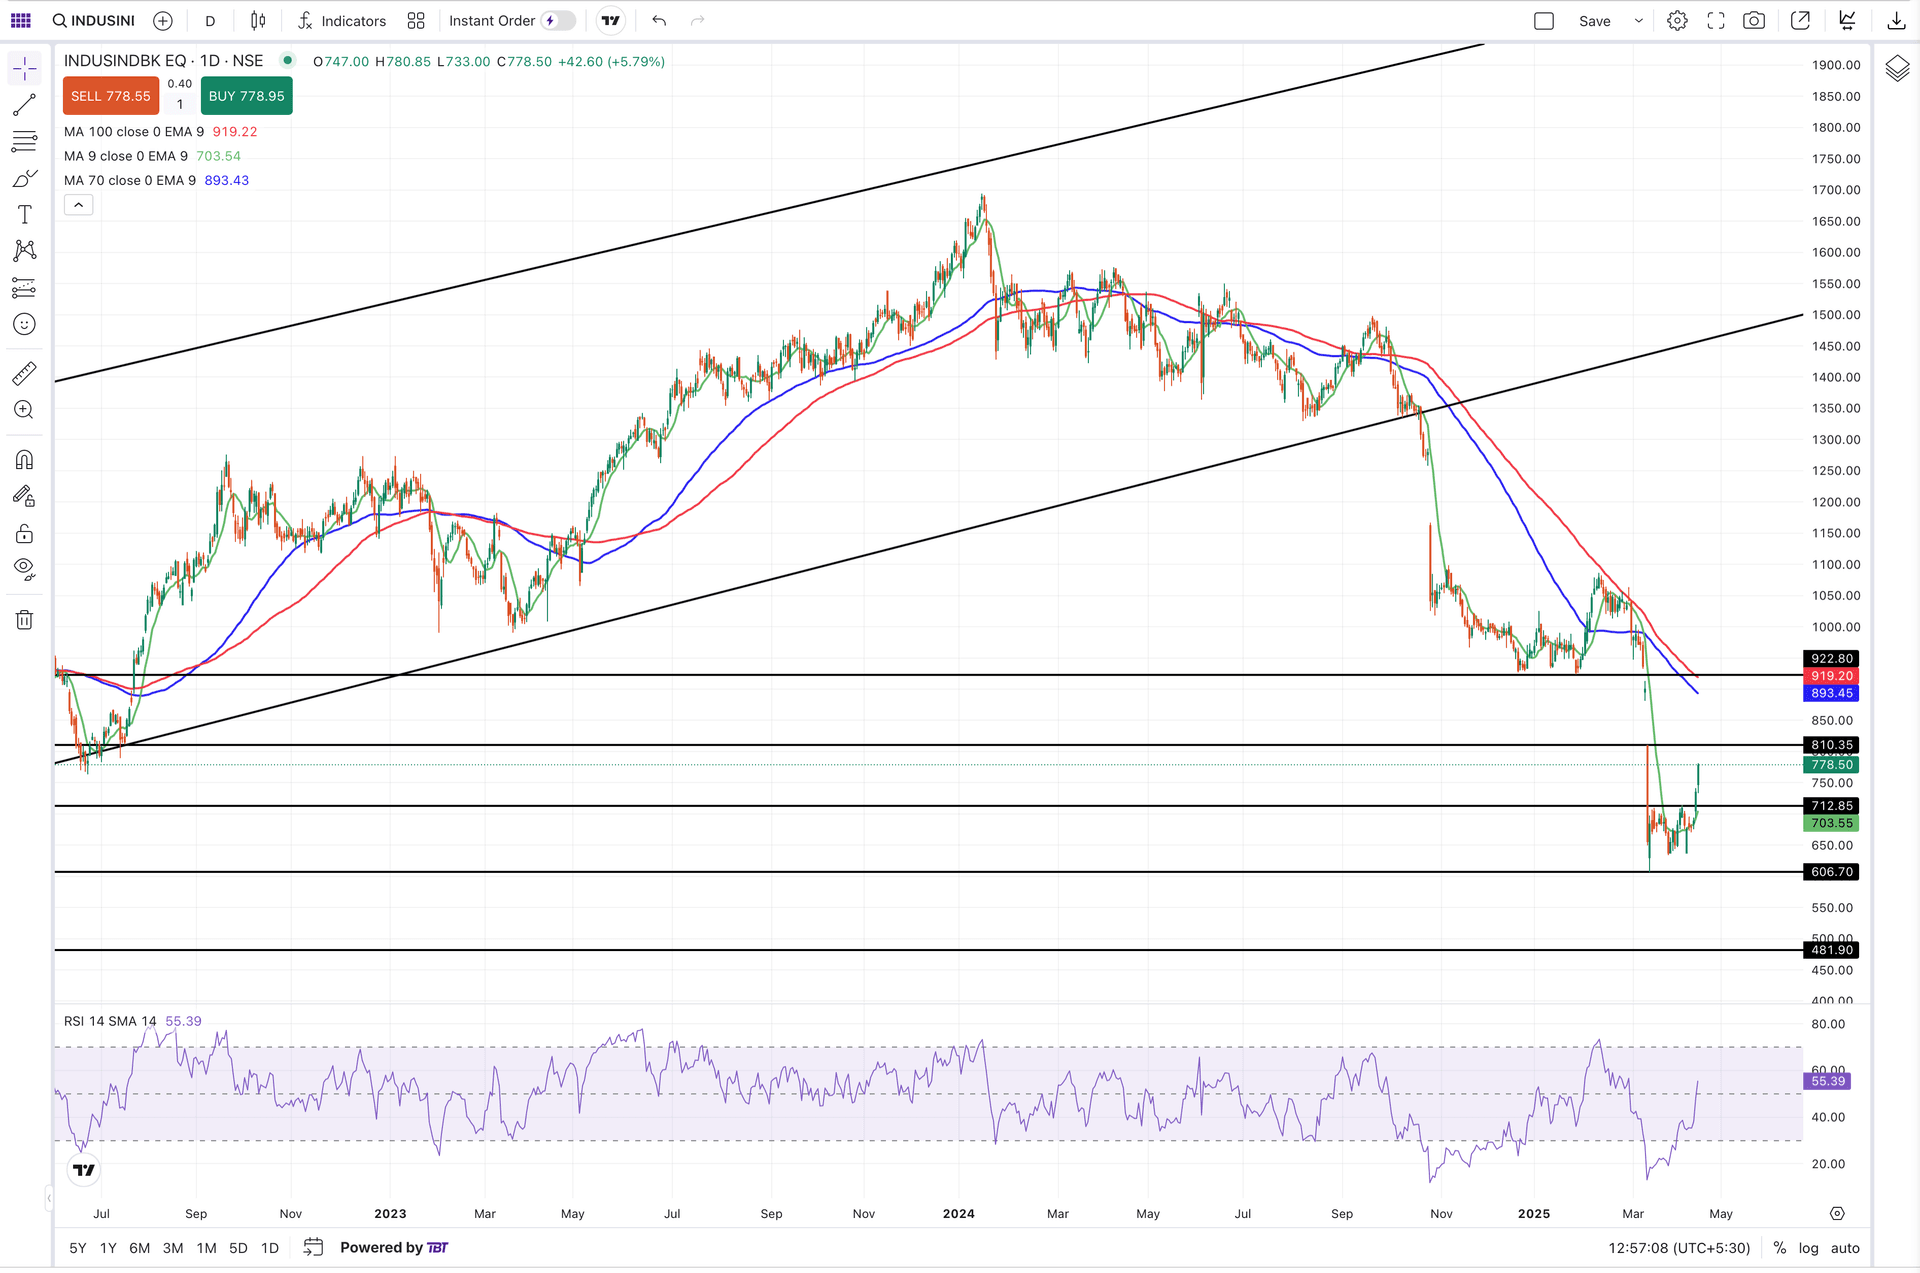Open chart settings gear

click(1678, 20)
